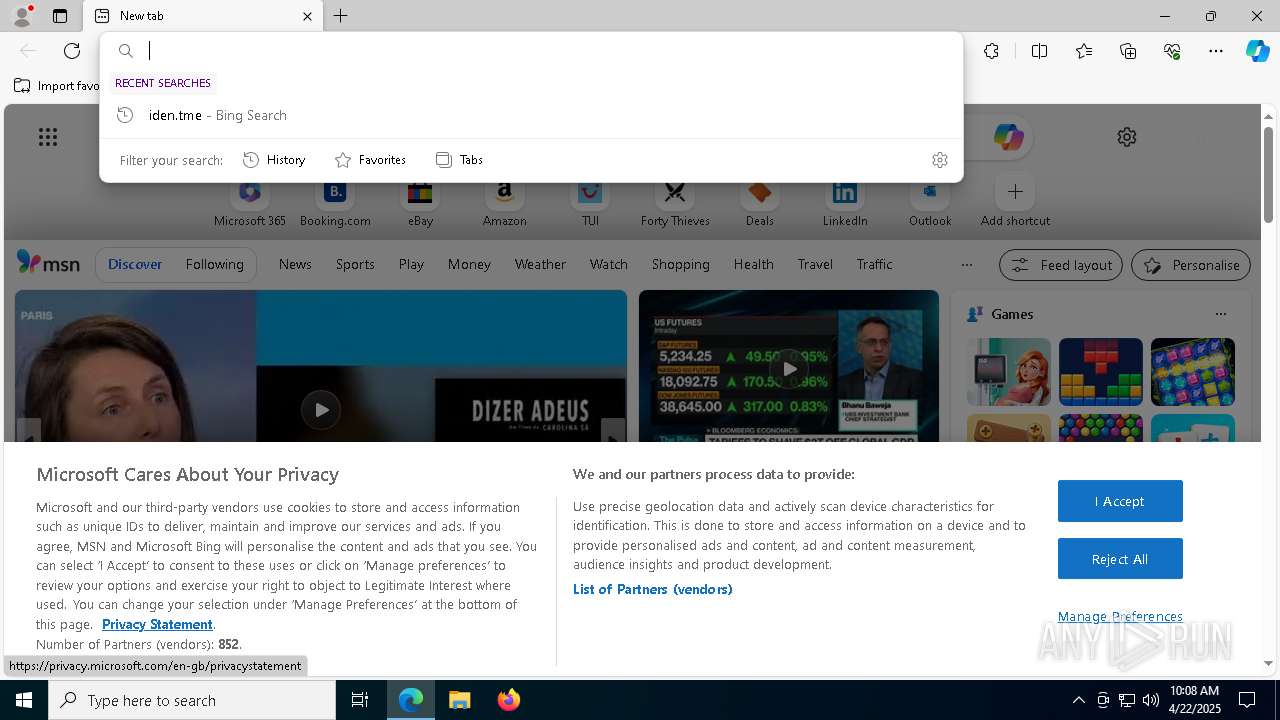The width and height of the screenshot is (1280, 720).
Task: Open the block puzzle game thumbnail
Action: click(1100, 371)
